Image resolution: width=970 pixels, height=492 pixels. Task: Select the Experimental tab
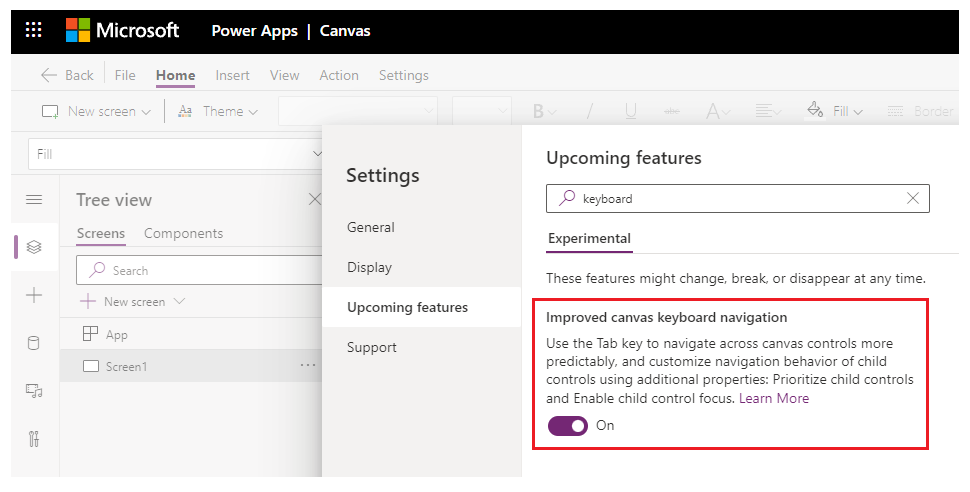[590, 239]
